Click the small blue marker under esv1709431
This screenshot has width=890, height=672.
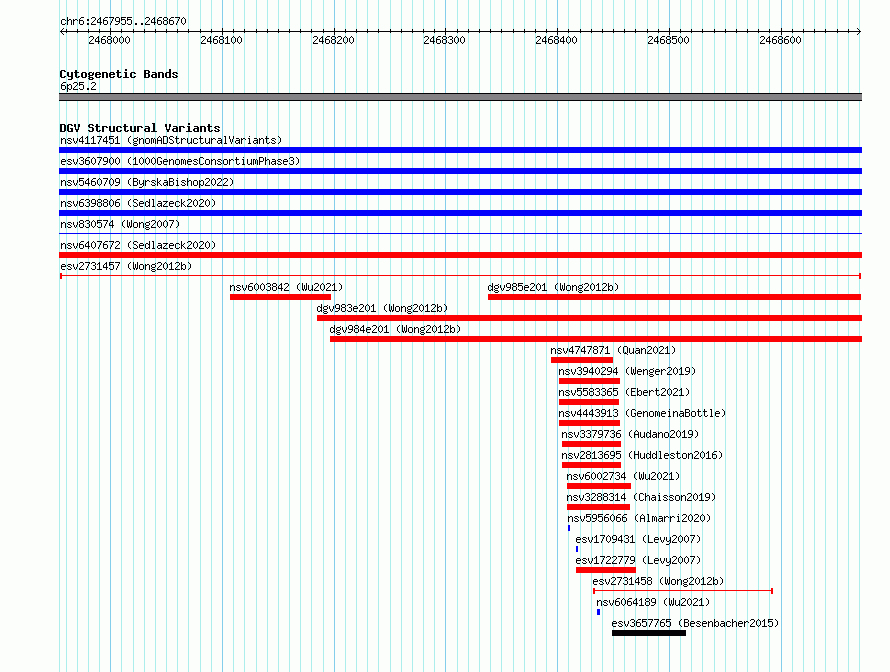(x=577, y=549)
